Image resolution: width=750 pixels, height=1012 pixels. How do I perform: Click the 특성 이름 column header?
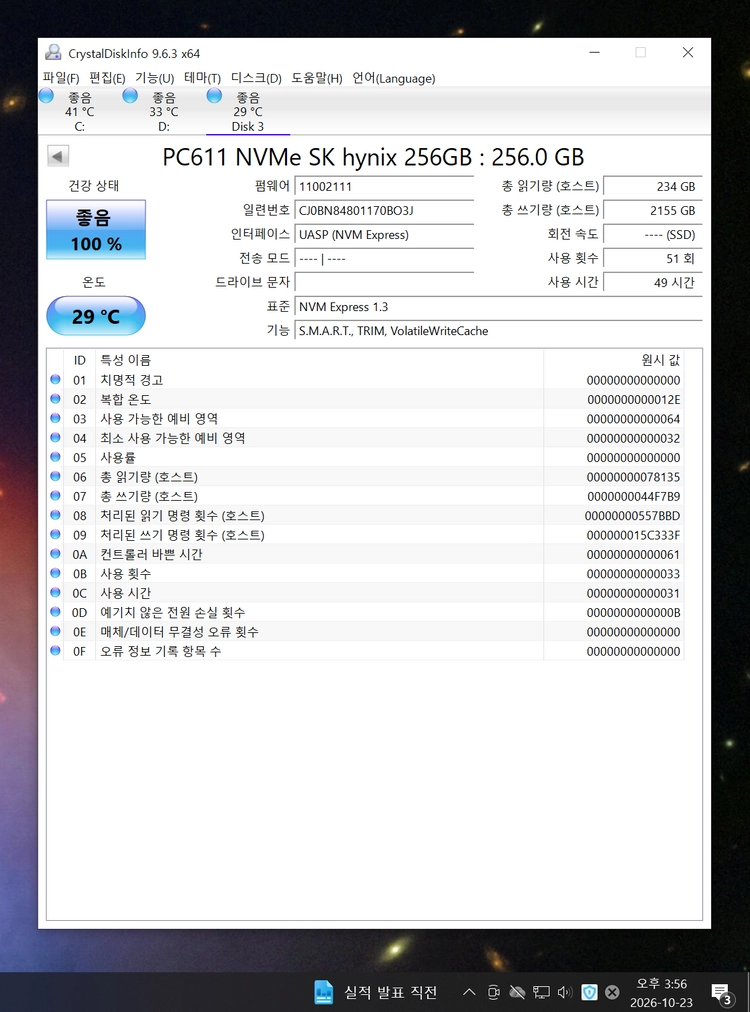coord(319,360)
